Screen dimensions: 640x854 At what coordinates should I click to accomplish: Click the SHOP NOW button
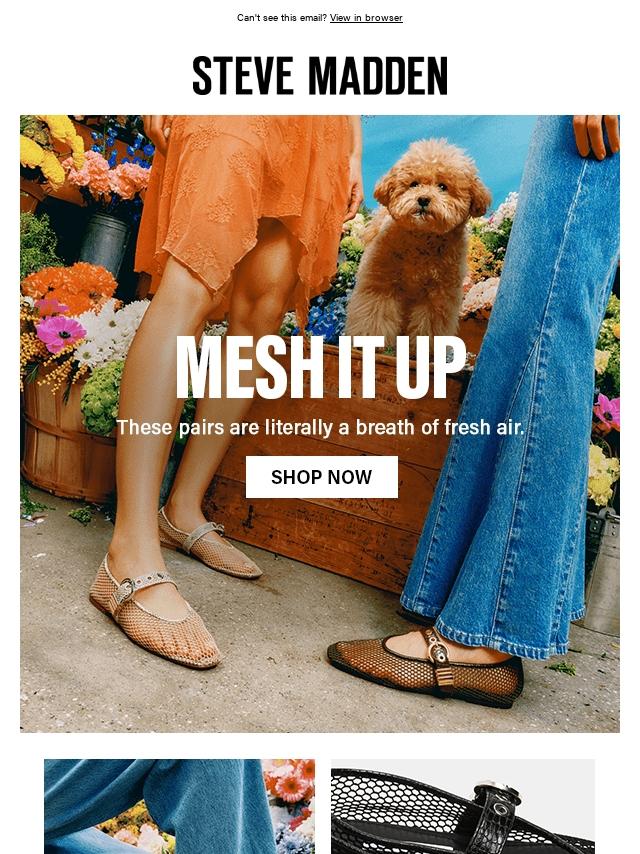pos(321,477)
